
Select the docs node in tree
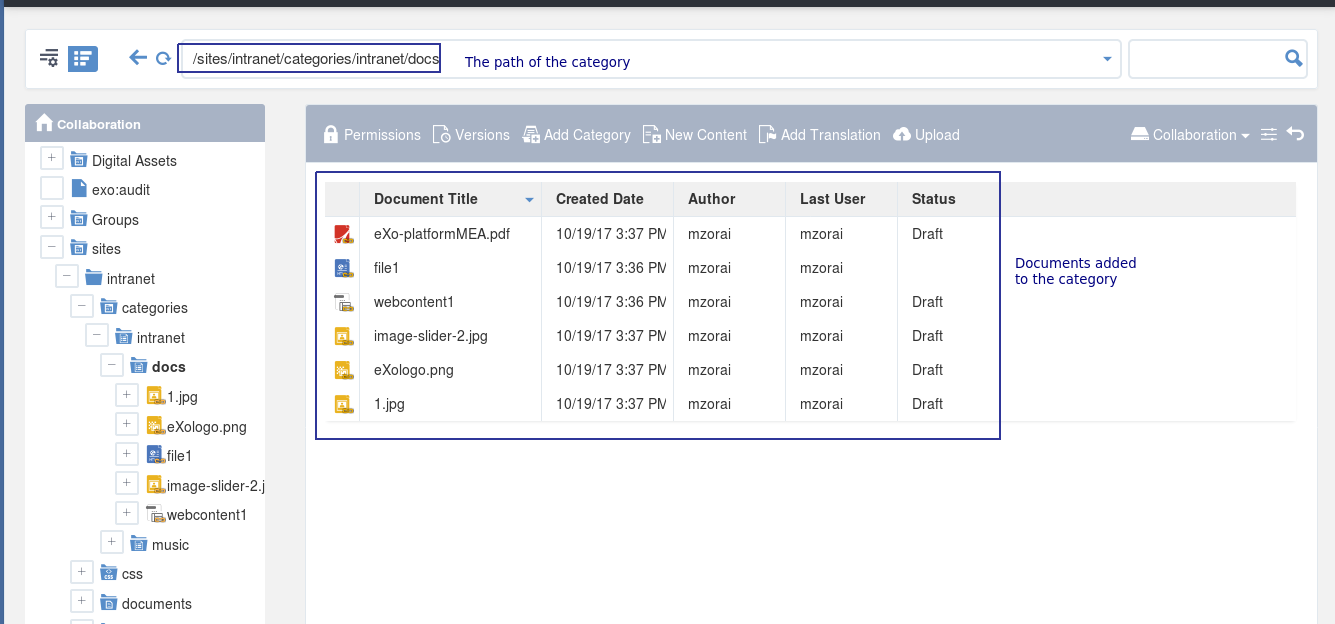(169, 367)
